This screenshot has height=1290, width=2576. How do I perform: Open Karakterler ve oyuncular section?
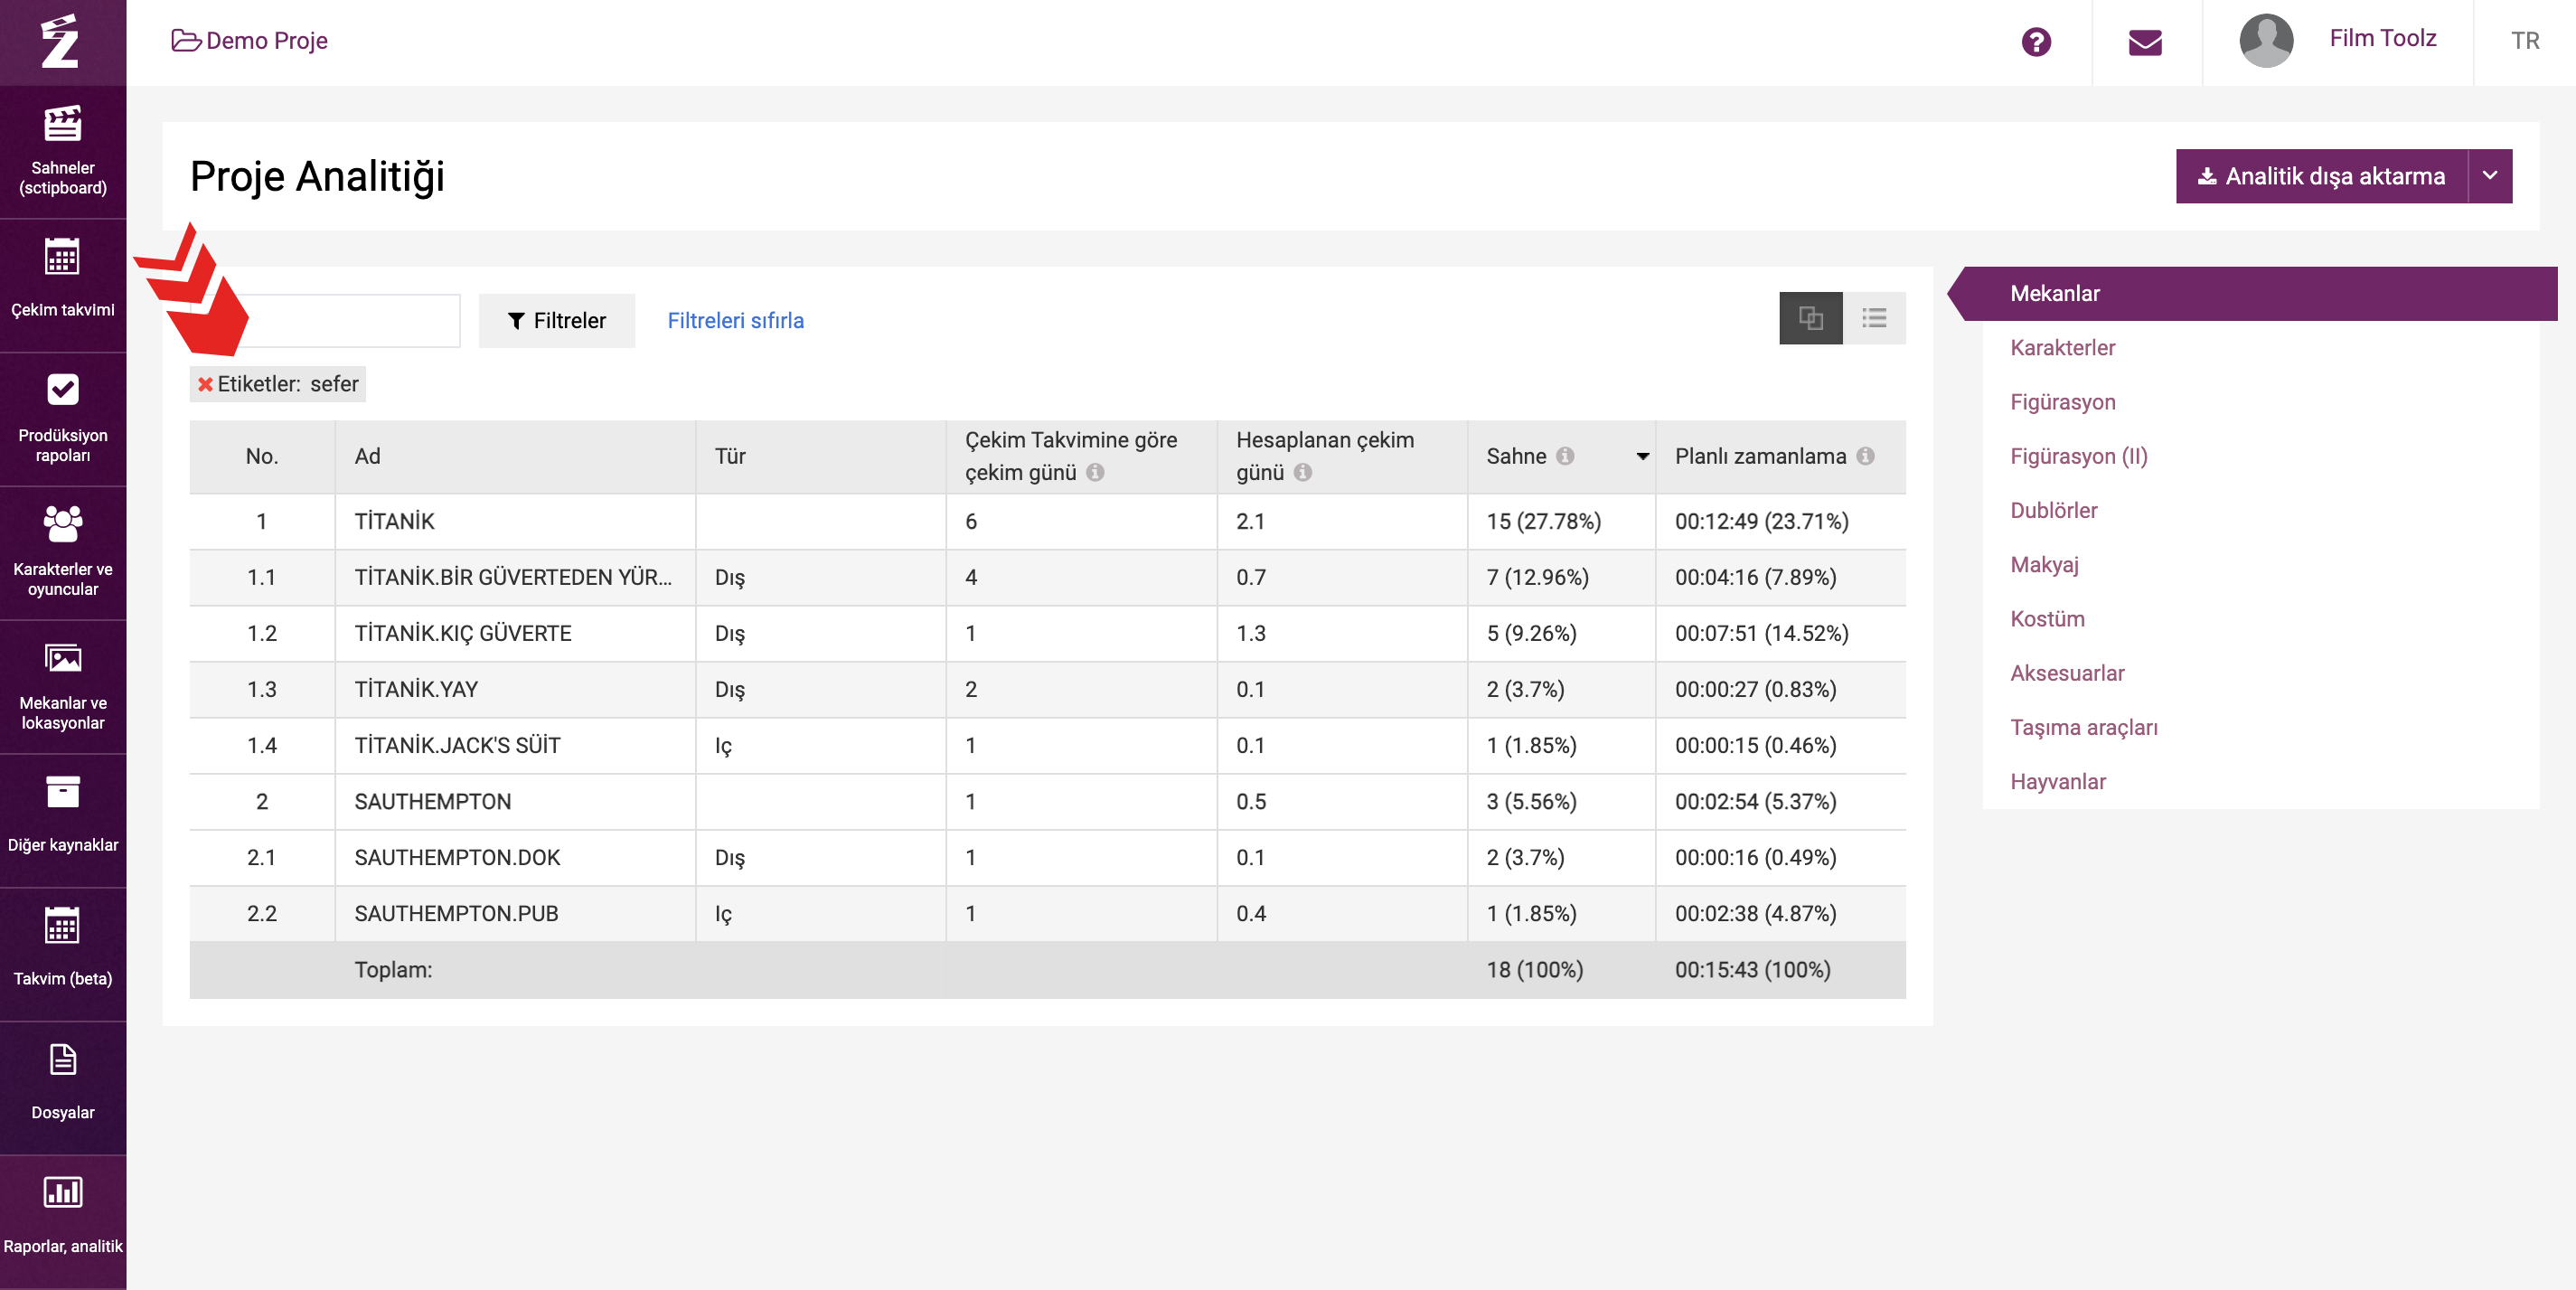click(x=63, y=553)
